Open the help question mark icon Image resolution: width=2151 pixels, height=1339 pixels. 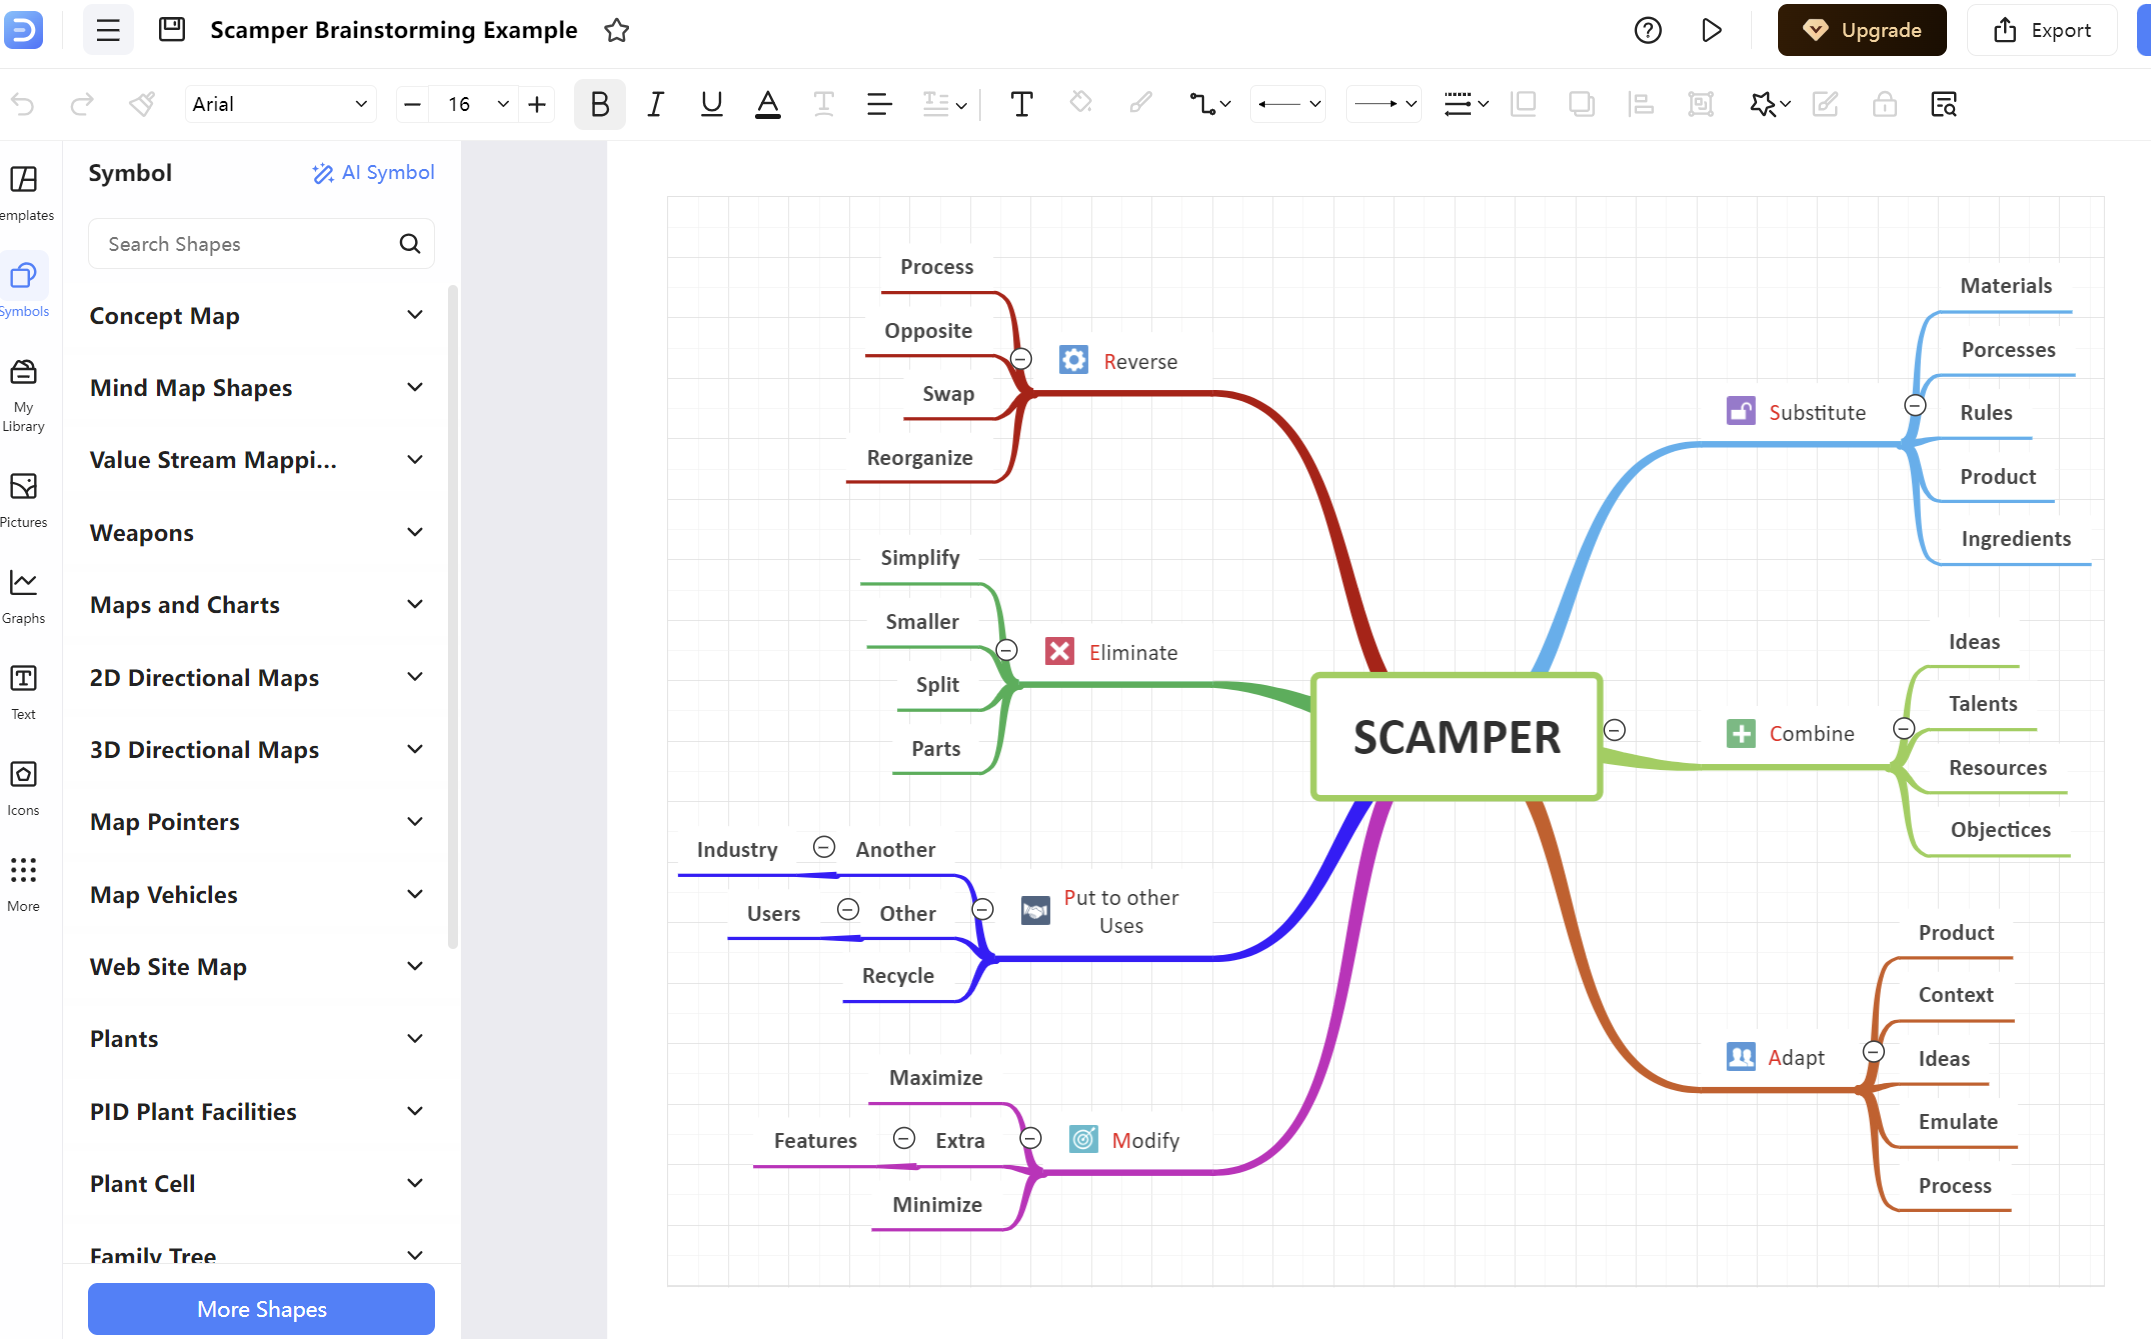(x=1648, y=30)
